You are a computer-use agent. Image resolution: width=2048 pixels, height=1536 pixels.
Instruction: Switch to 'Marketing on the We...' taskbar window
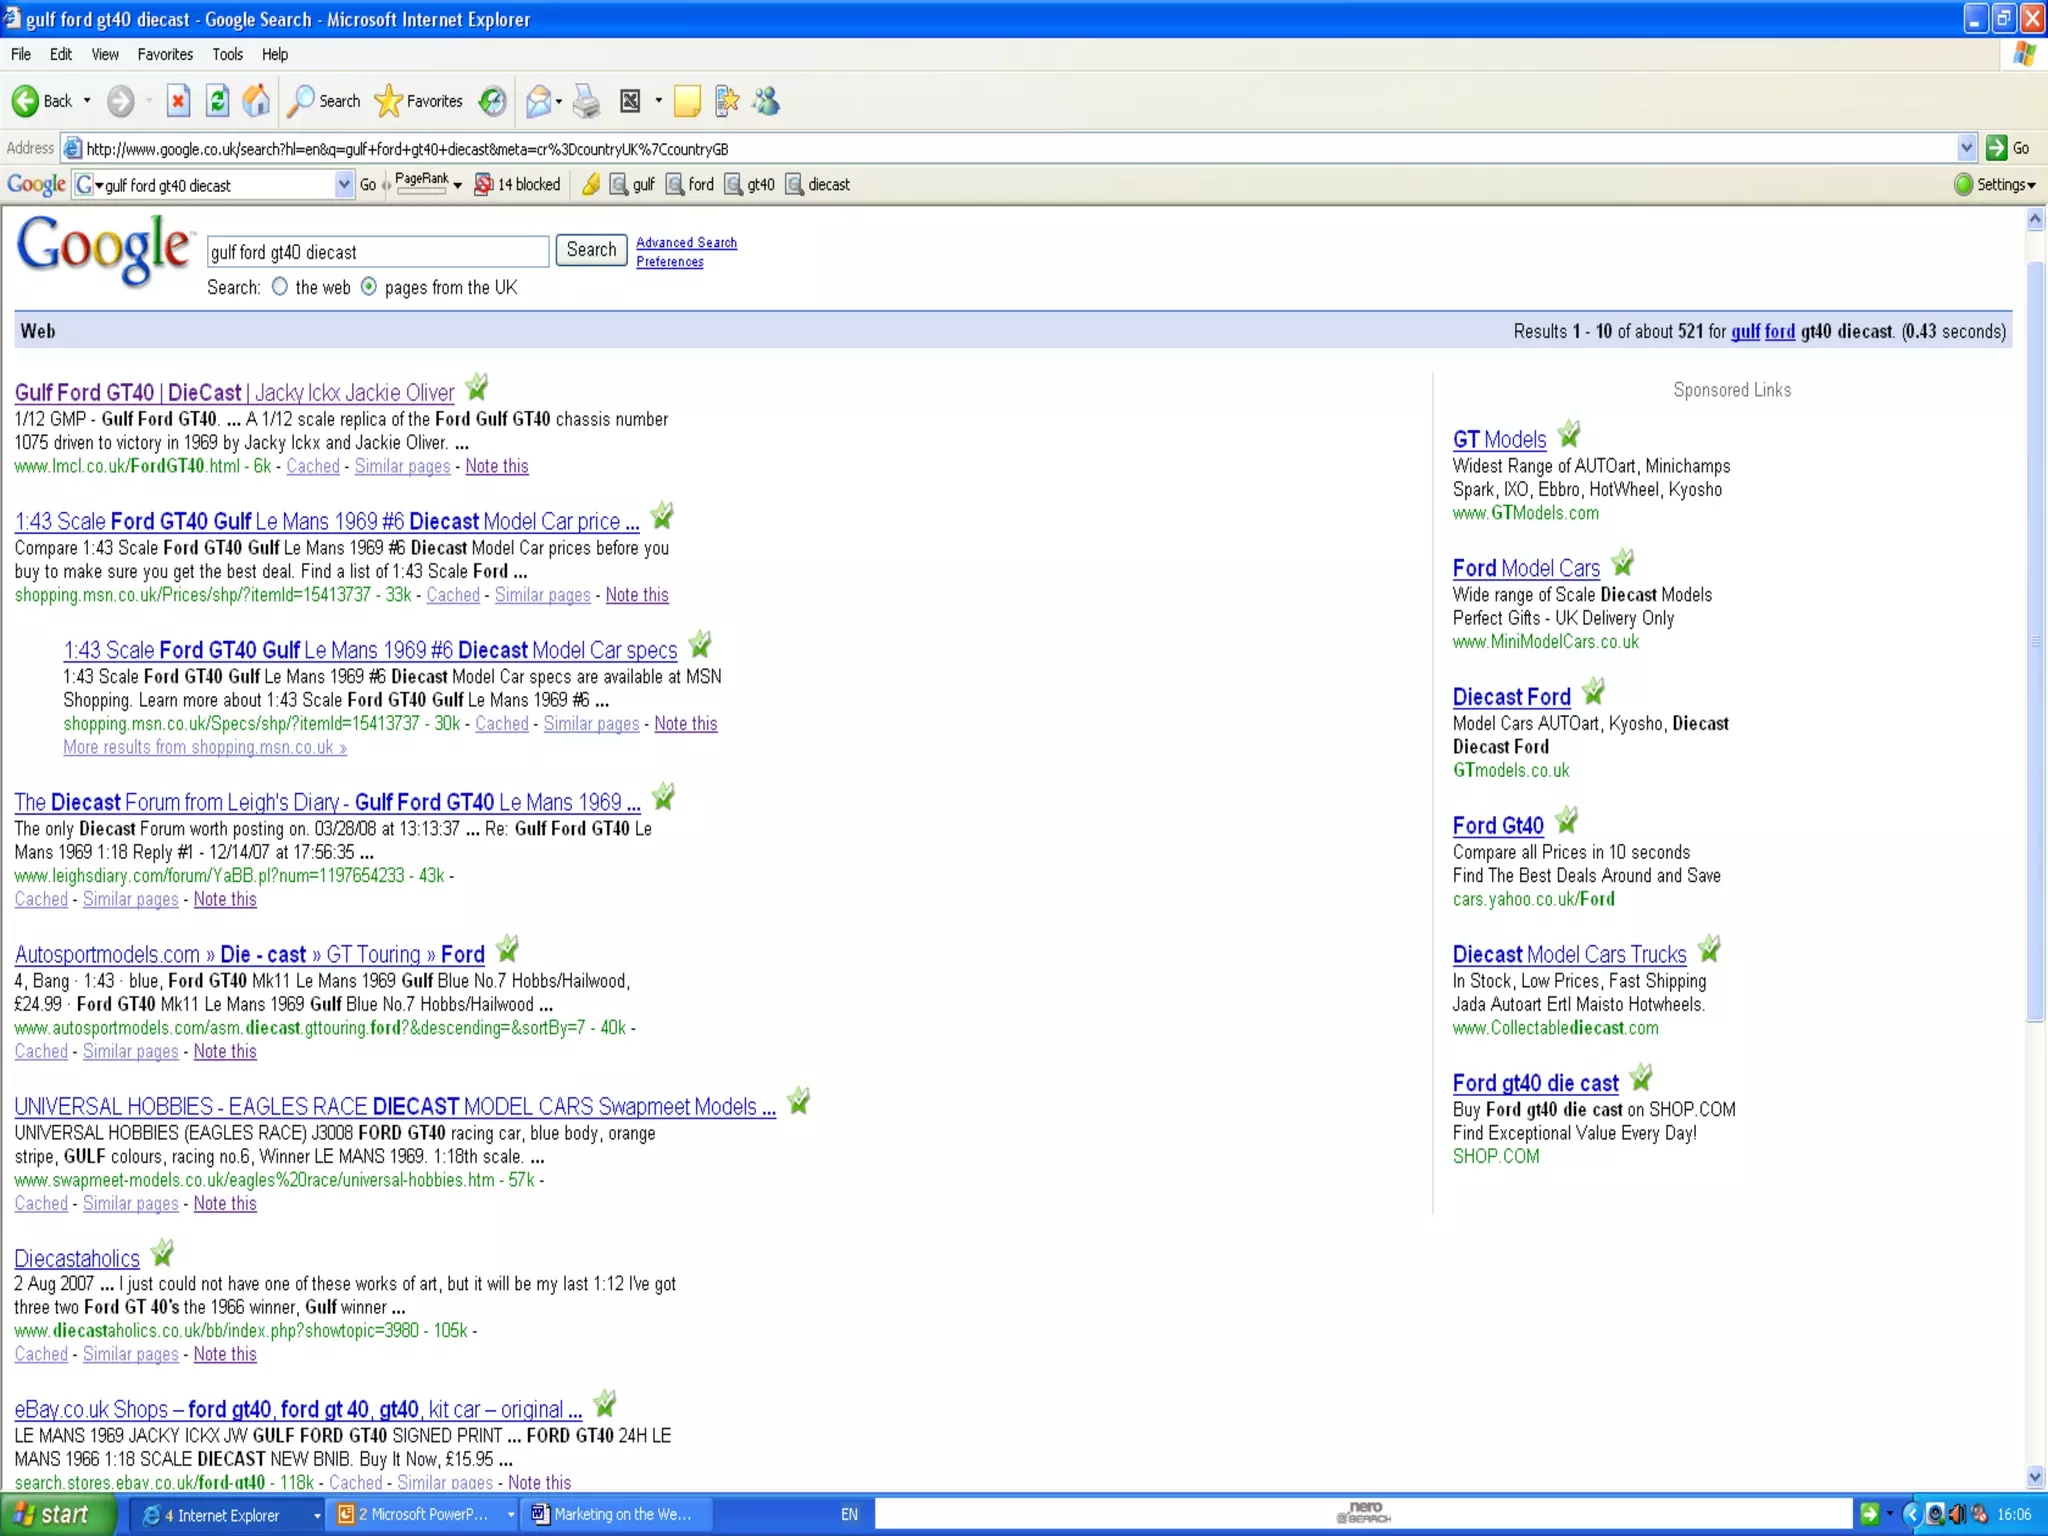618,1514
